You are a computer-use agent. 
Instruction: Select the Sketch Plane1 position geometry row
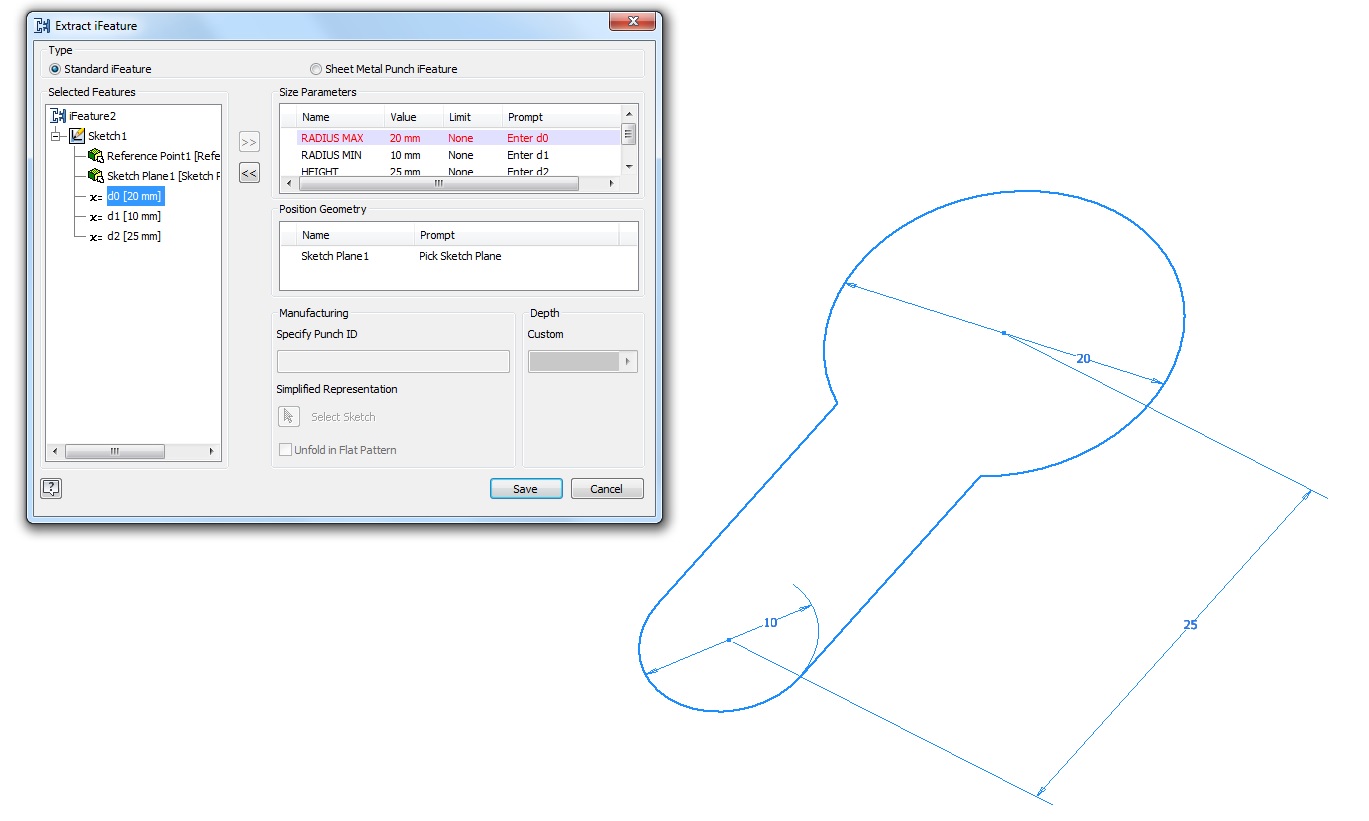point(459,256)
